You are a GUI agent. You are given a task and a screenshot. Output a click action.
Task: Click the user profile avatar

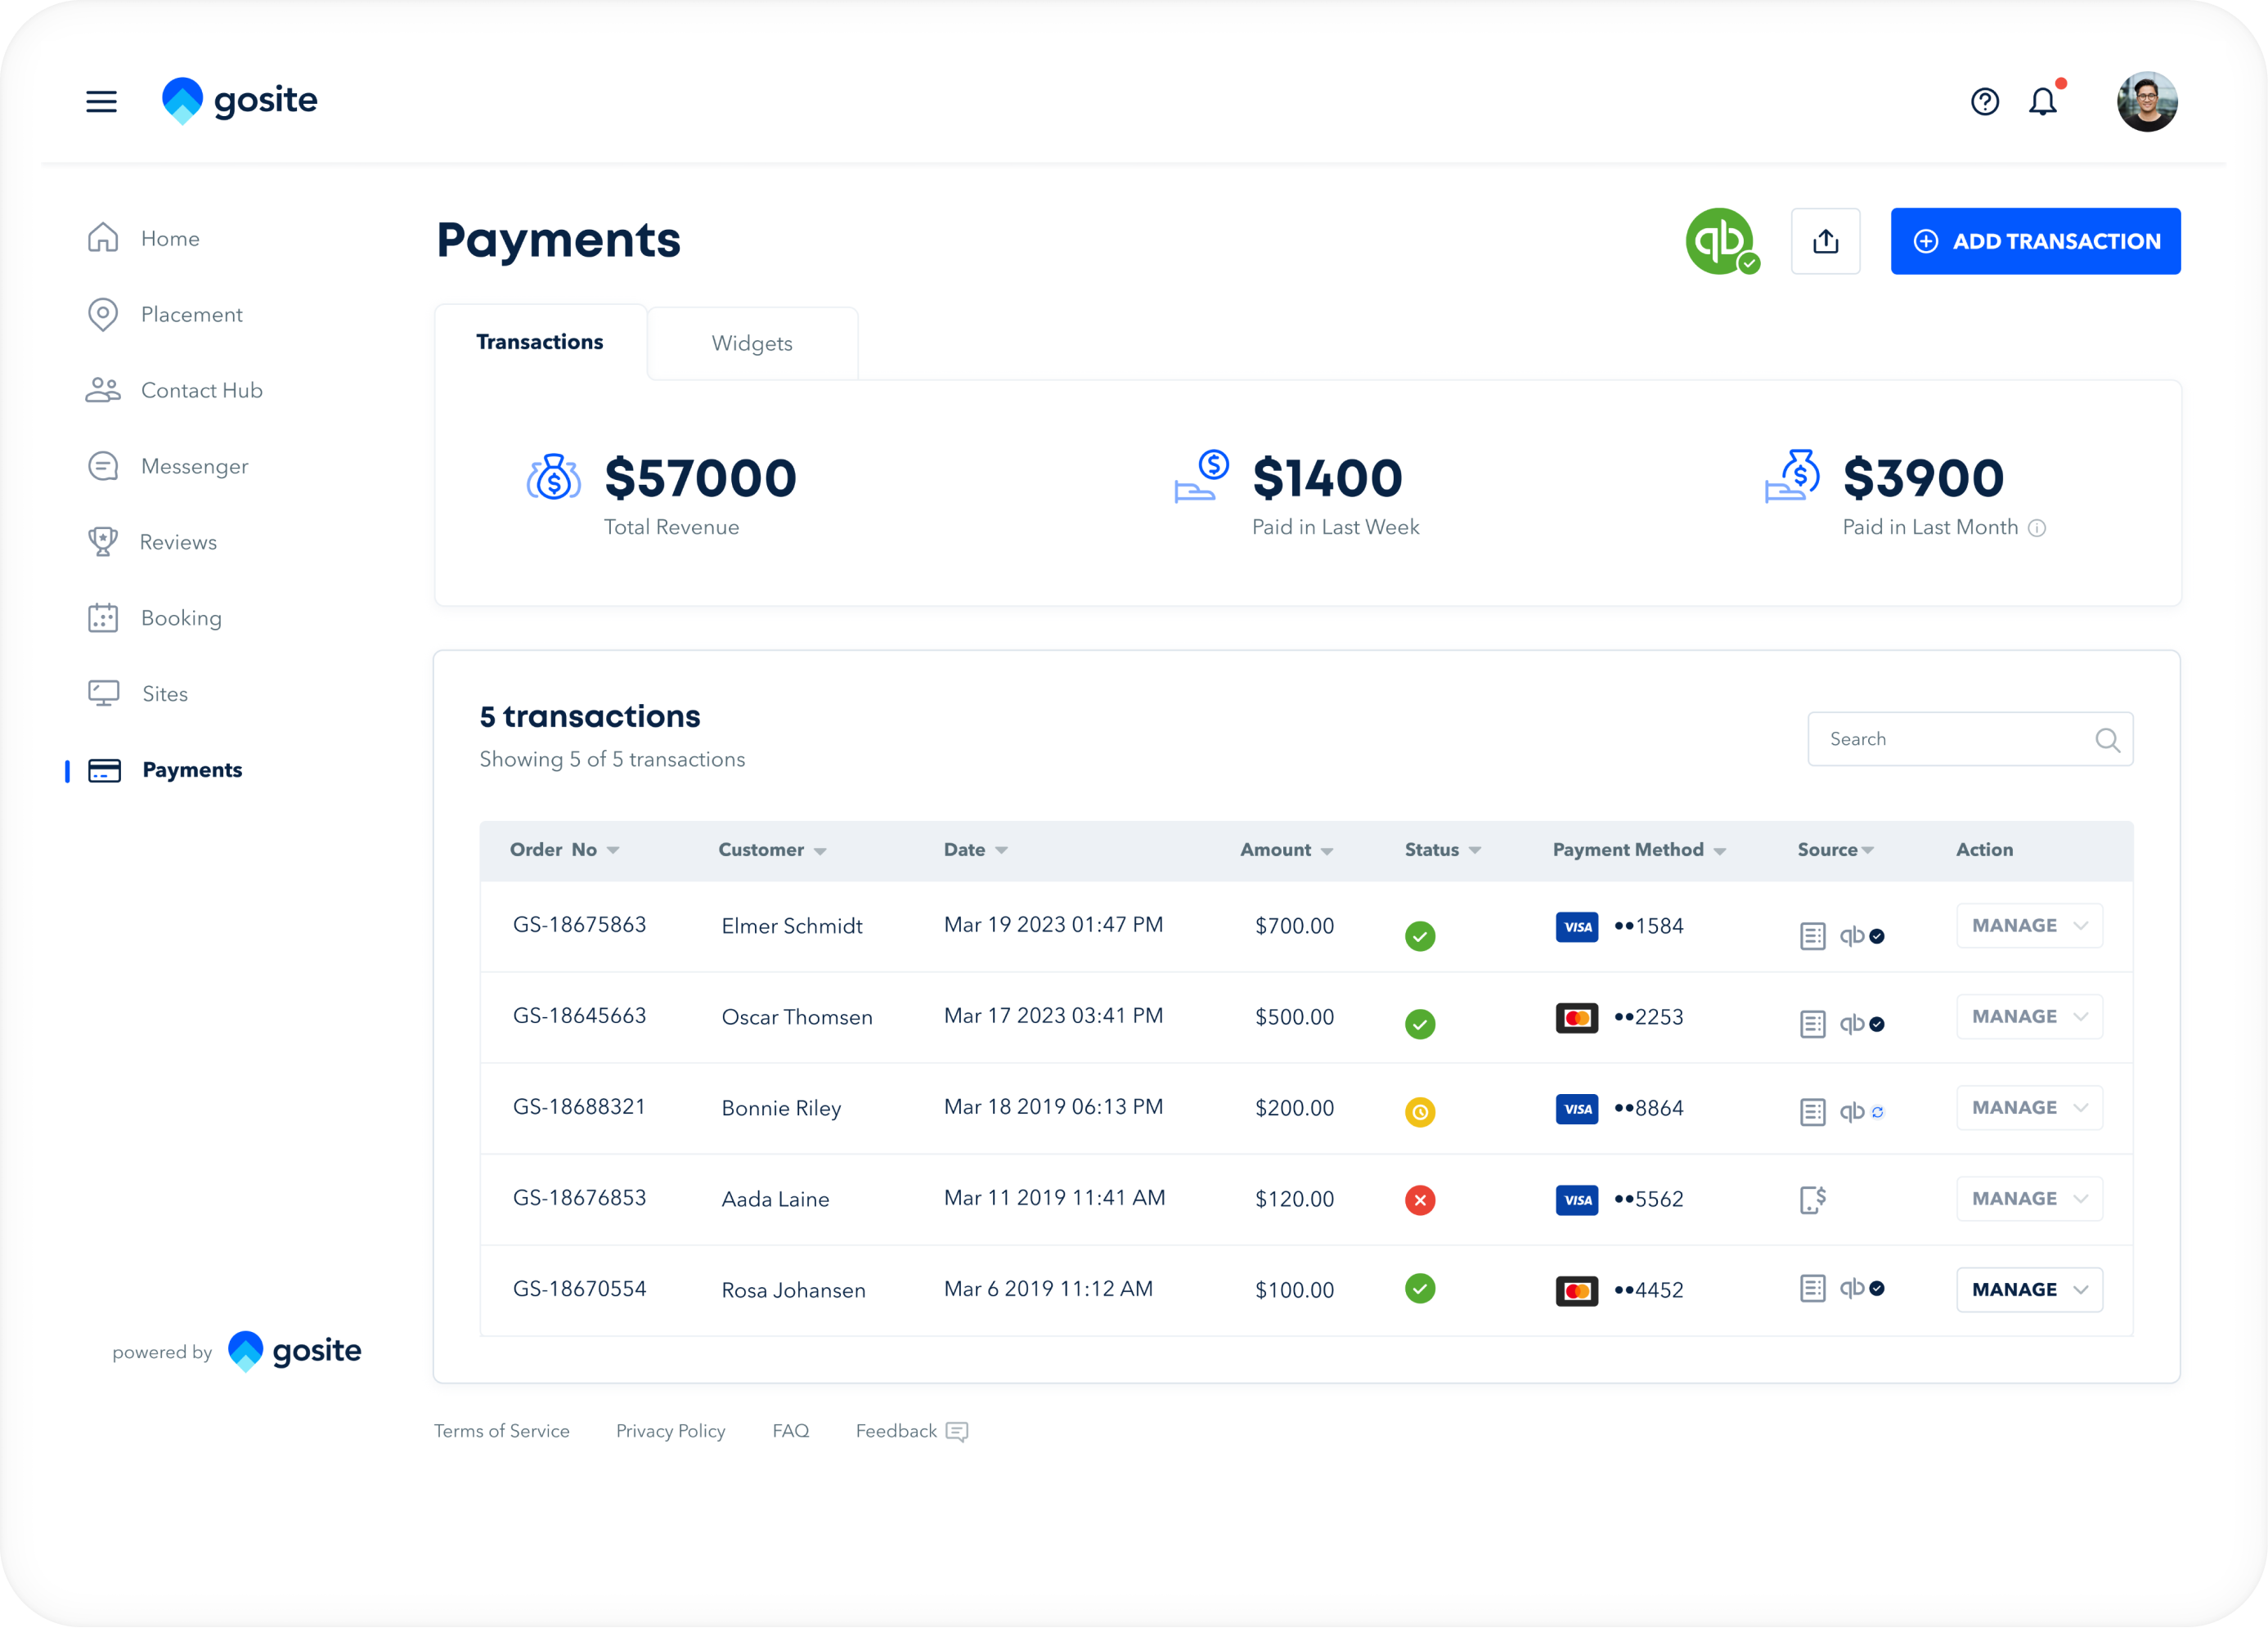[2147, 100]
